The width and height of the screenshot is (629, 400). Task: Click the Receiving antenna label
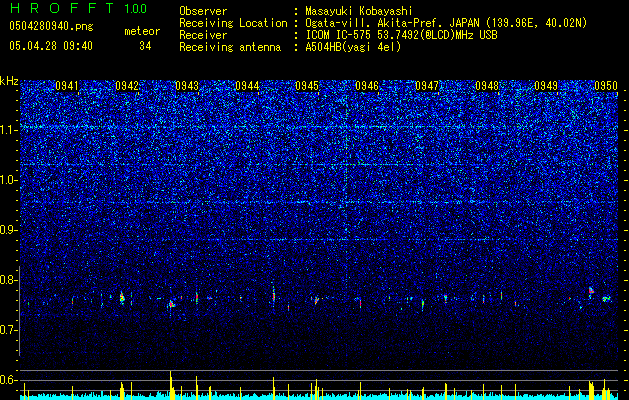(x=230, y=47)
